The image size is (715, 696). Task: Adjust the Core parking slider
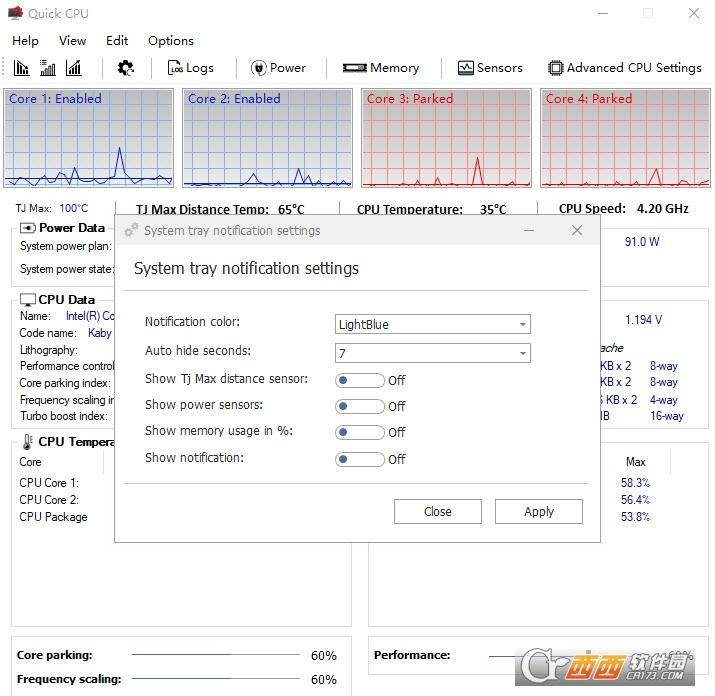216,654
